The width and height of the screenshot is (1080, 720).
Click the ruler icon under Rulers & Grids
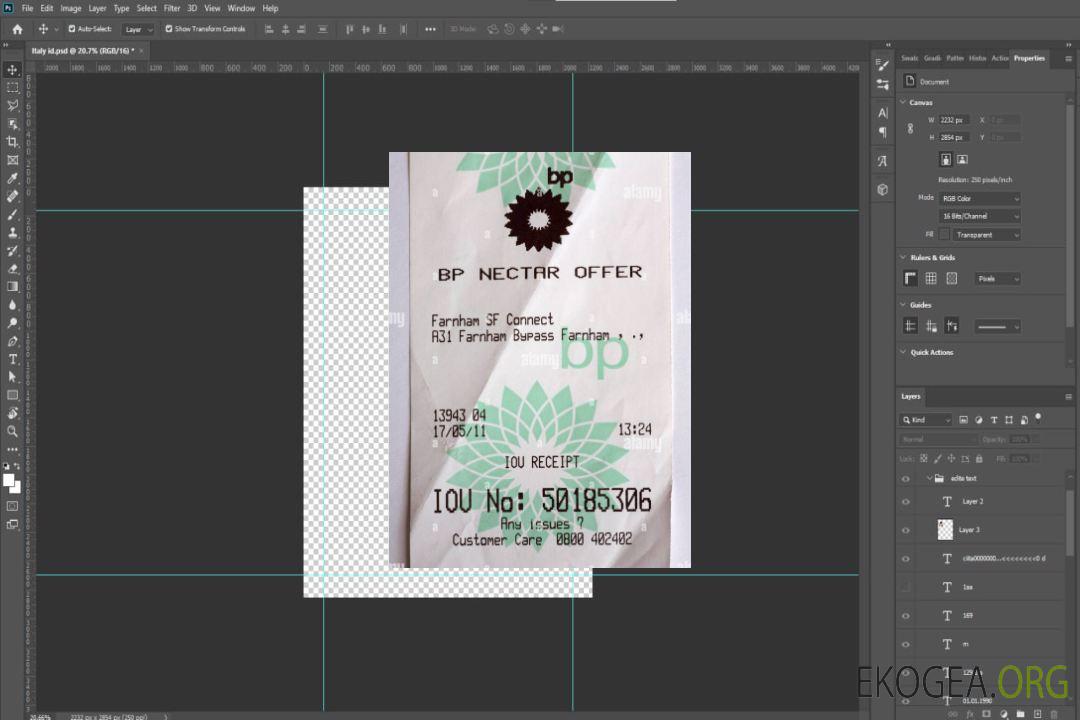pos(910,279)
